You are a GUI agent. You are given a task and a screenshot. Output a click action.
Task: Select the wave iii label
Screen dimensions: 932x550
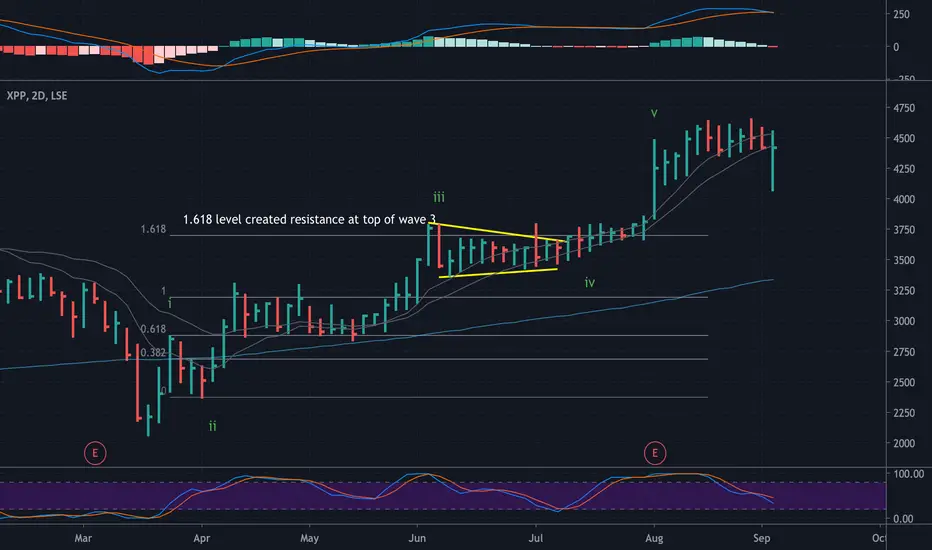tap(439, 197)
